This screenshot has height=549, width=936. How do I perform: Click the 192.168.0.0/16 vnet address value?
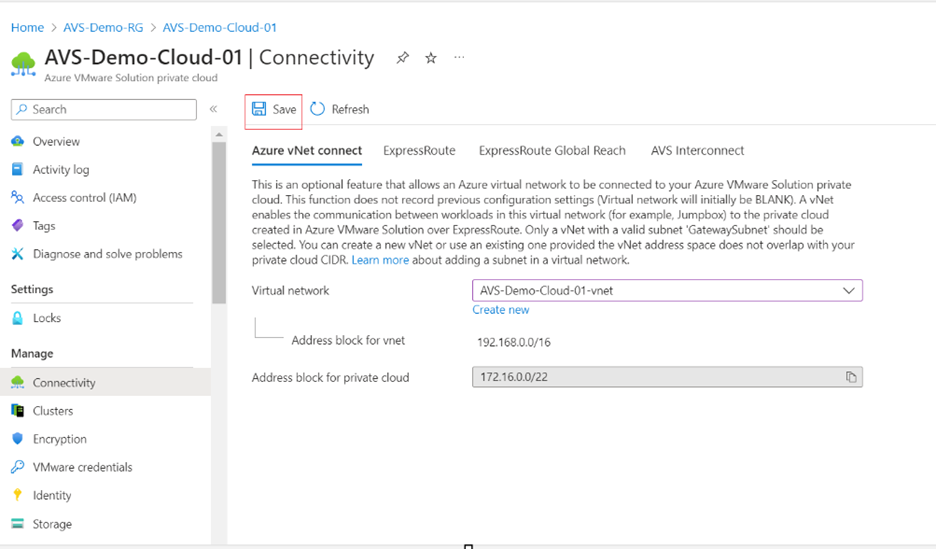[514, 343]
